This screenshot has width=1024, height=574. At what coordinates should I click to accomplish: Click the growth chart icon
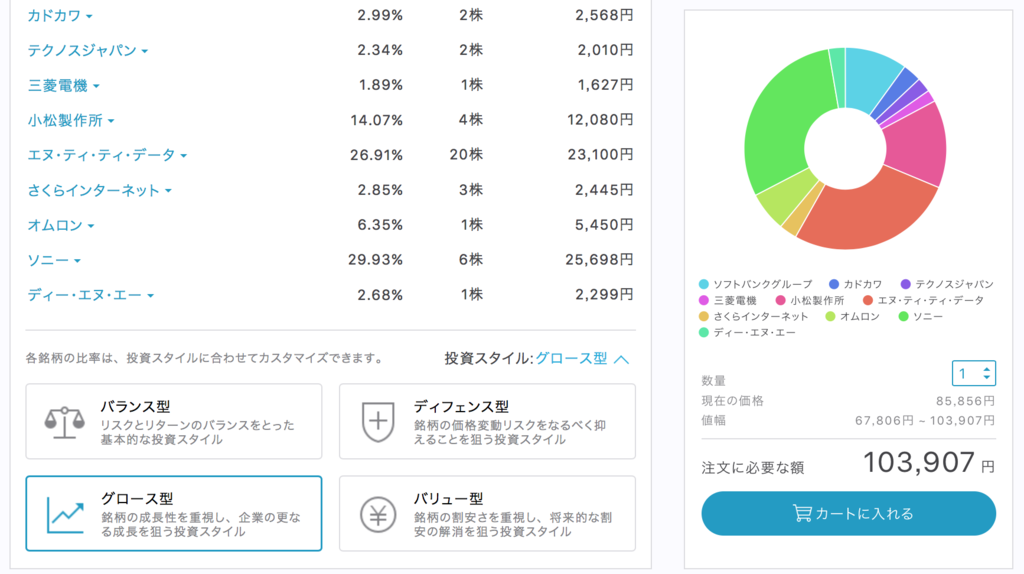tap(65, 515)
